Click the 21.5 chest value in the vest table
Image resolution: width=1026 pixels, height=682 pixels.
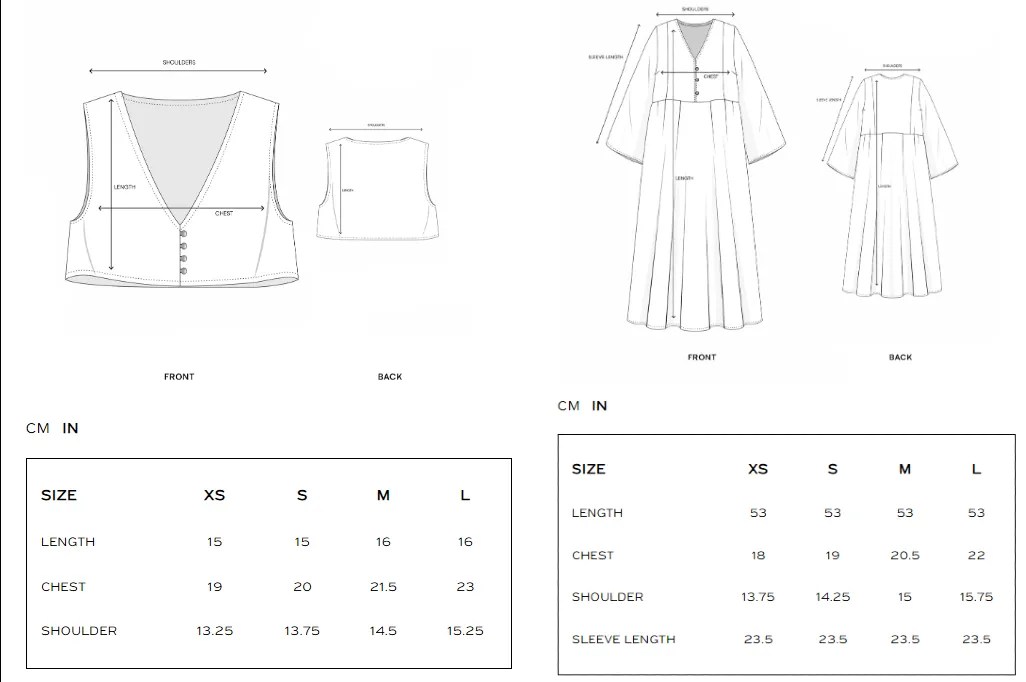(383, 587)
